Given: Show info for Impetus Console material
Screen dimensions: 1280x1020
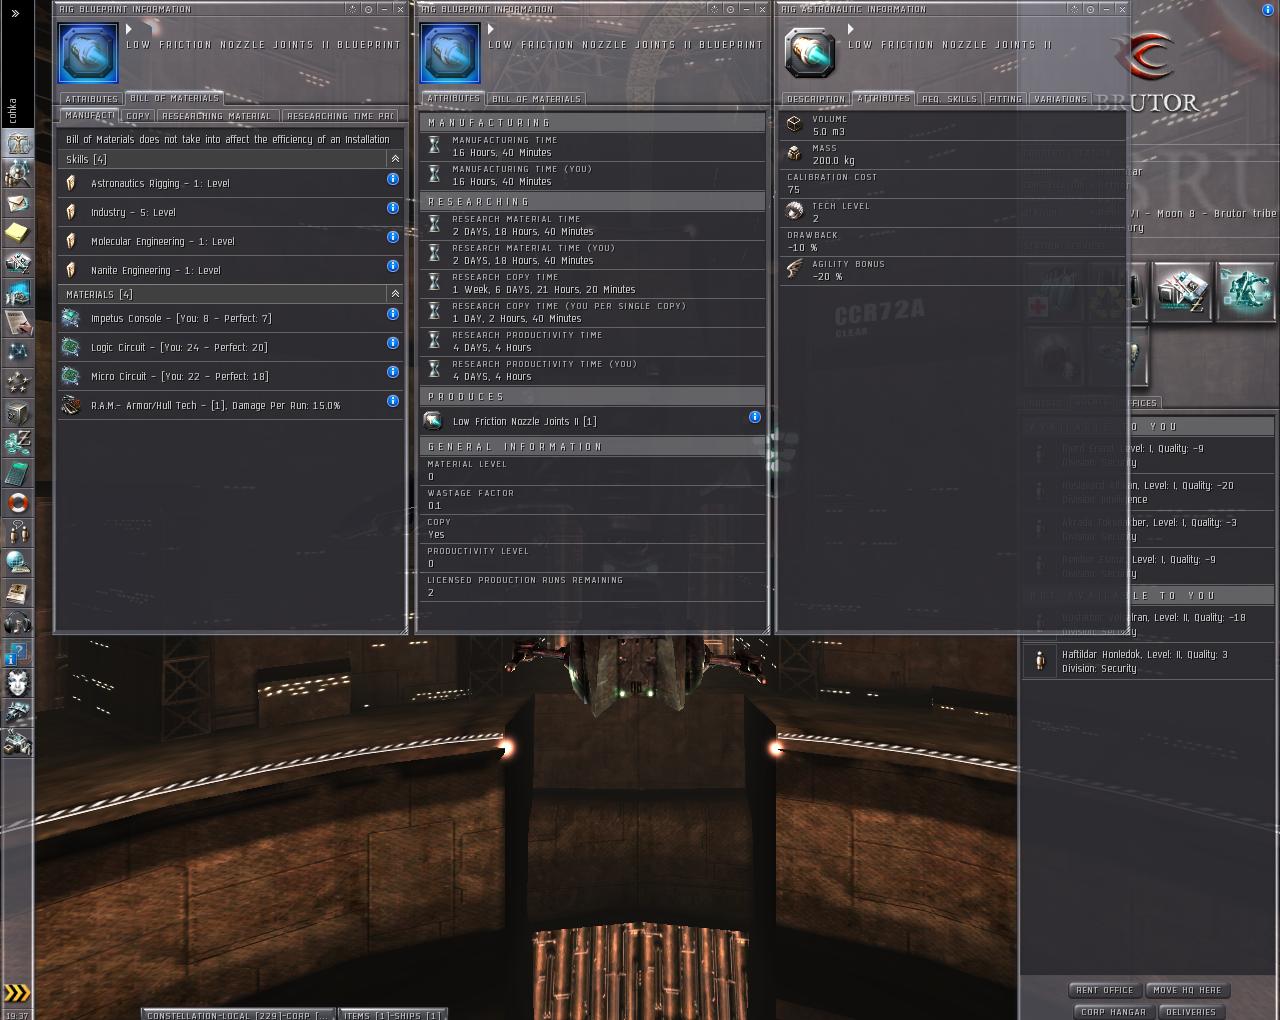Looking at the screenshot, I should pos(393,314).
